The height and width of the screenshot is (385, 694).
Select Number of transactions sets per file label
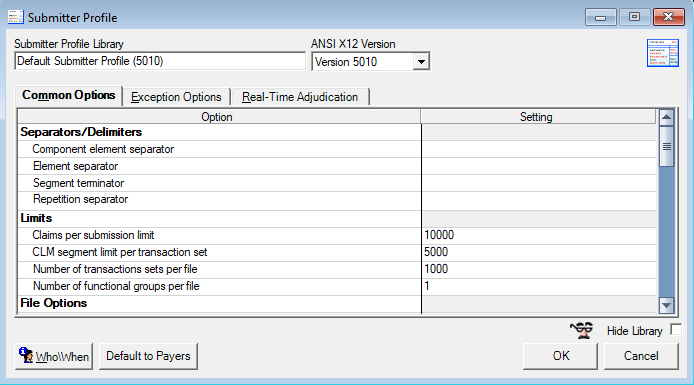115,269
